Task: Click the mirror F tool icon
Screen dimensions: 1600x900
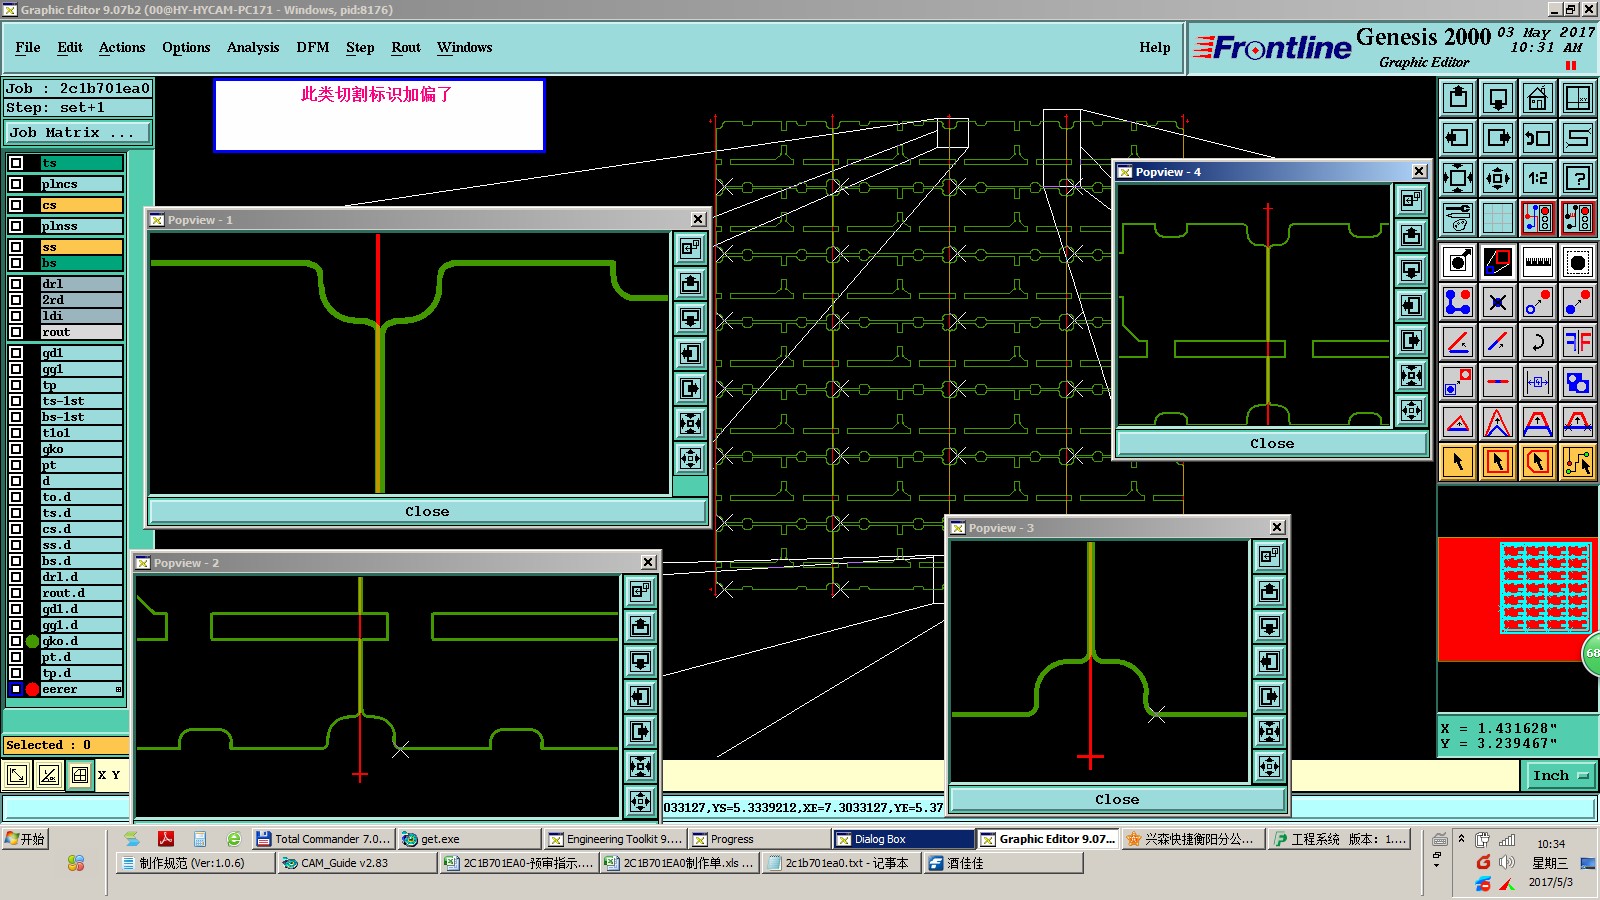Action: pos(1578,342)
